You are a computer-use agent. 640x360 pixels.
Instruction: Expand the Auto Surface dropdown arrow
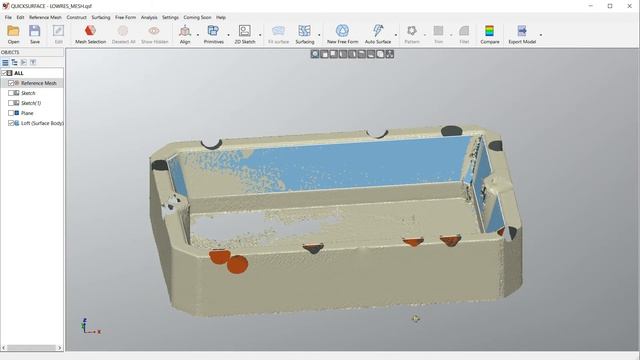[396, 35]
